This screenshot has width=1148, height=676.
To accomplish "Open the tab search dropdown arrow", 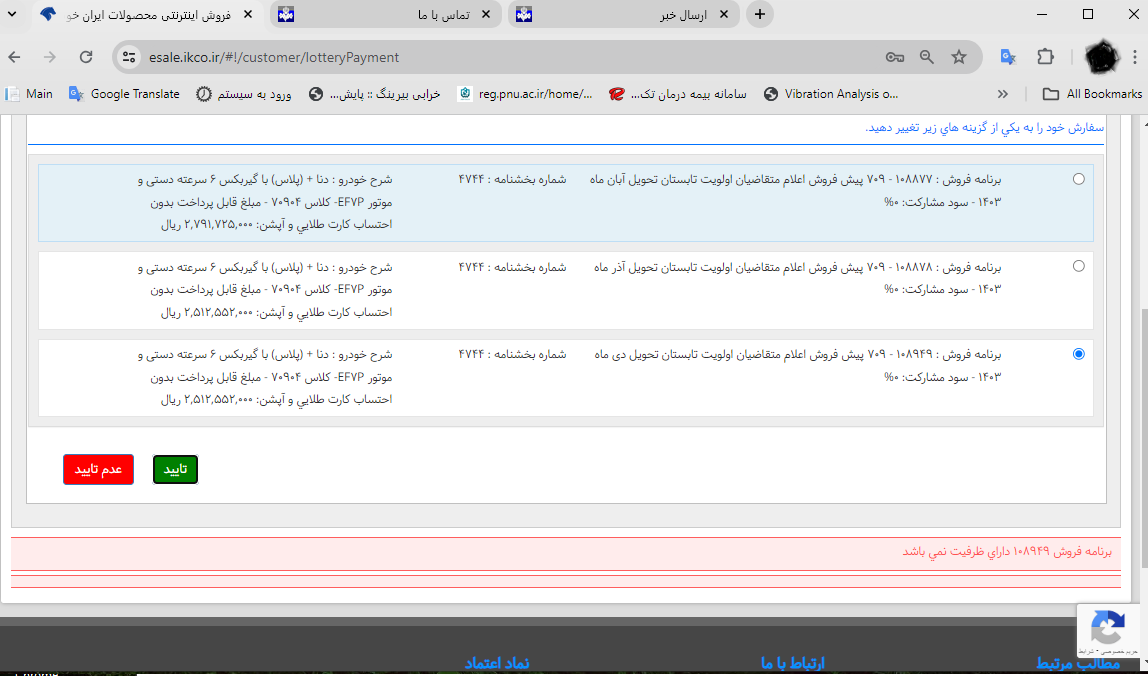I will click(12, 15).
